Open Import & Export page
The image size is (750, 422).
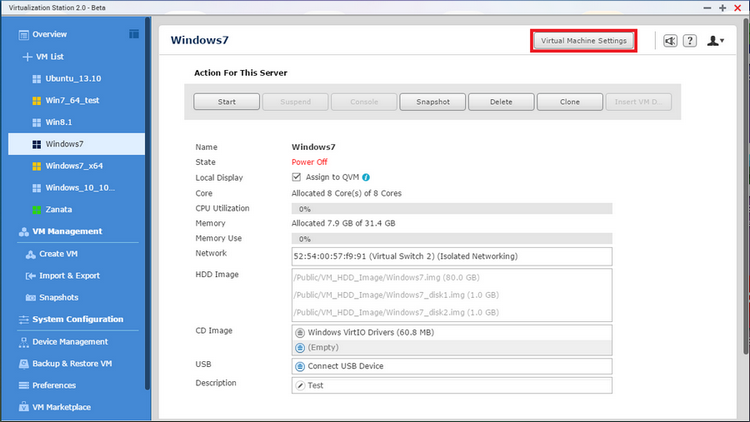[x=69, y=276]
